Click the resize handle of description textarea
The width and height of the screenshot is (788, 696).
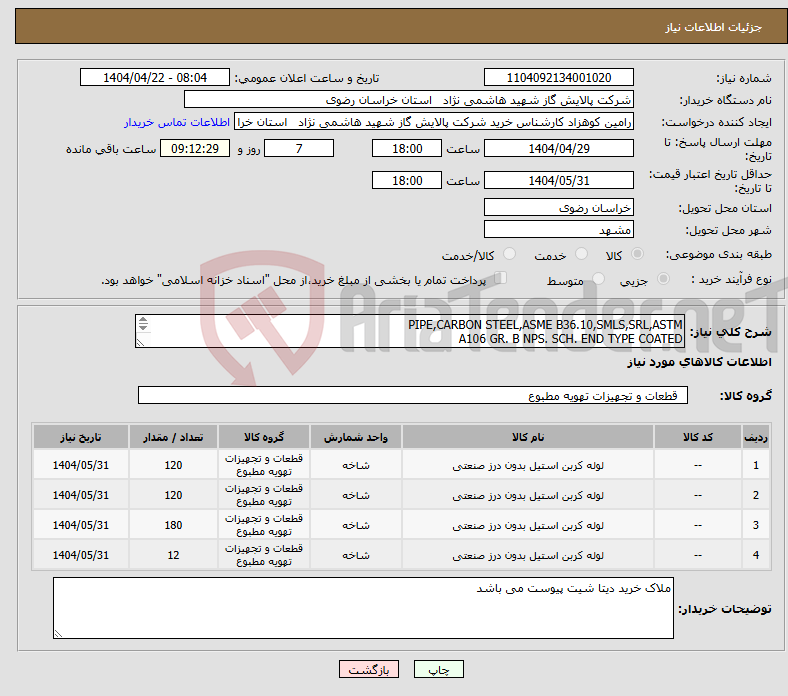point(141,343)
